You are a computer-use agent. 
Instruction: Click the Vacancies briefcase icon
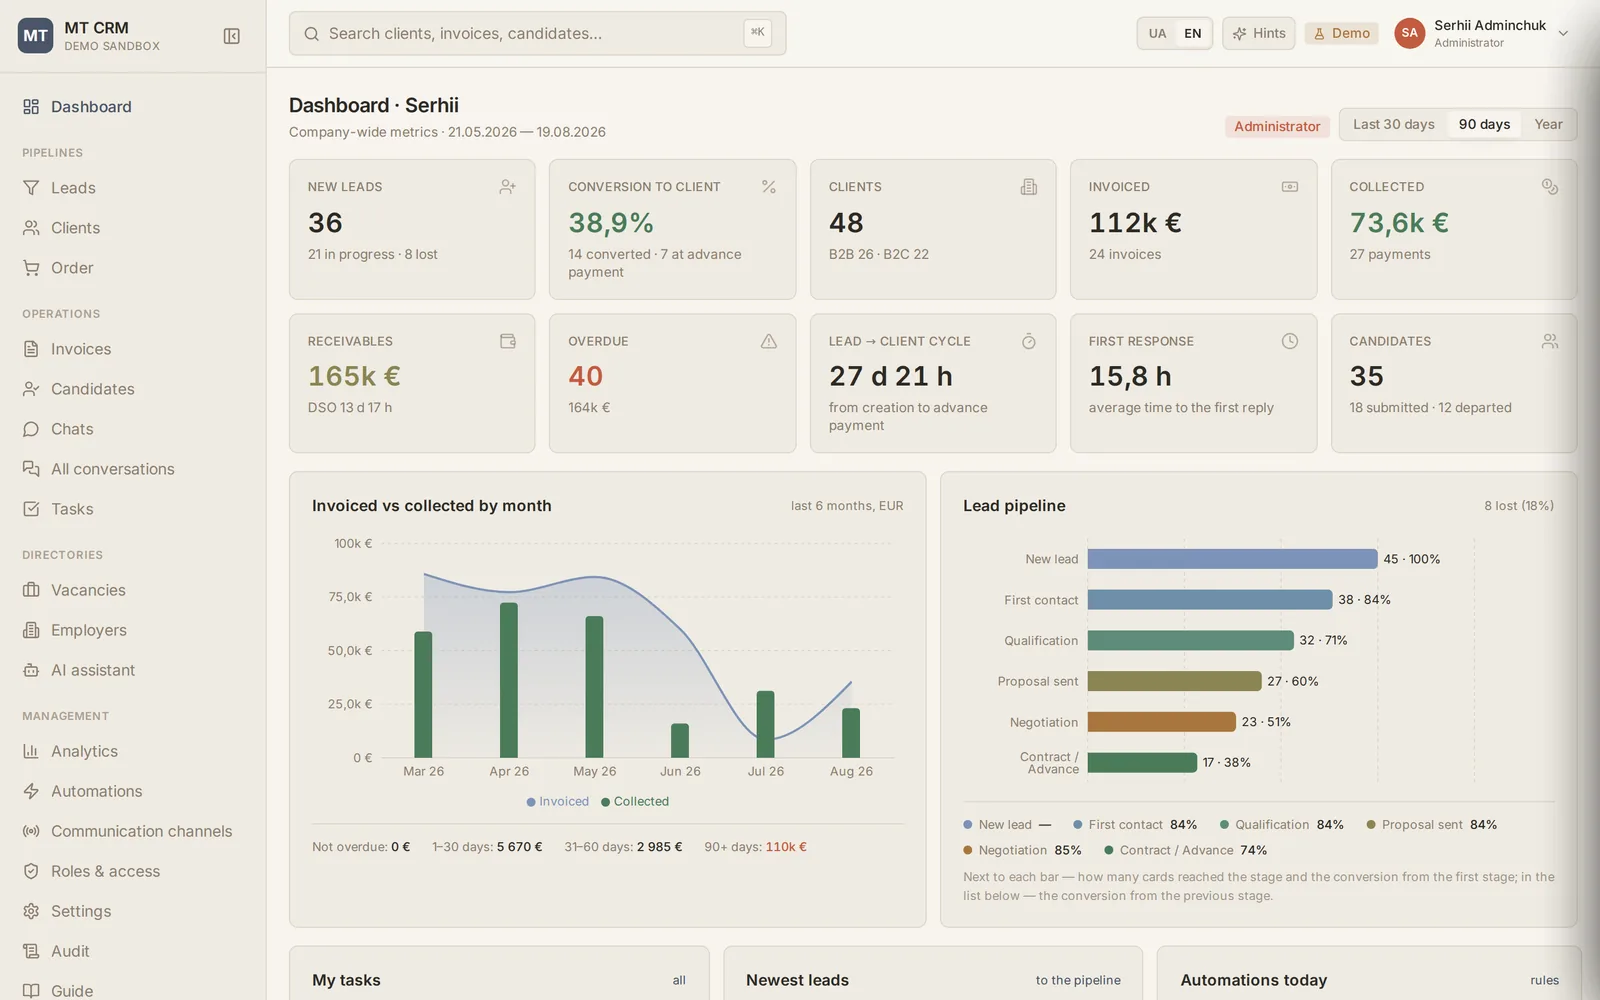[x=31, y=590]
